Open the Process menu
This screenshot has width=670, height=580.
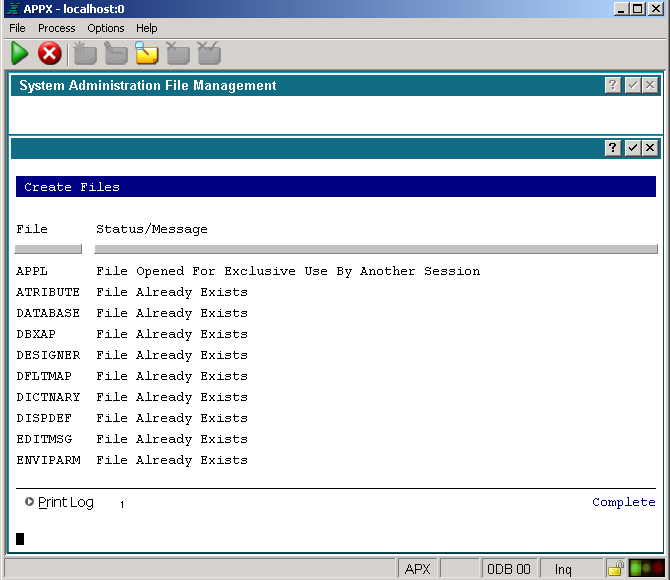coord(56,28)
